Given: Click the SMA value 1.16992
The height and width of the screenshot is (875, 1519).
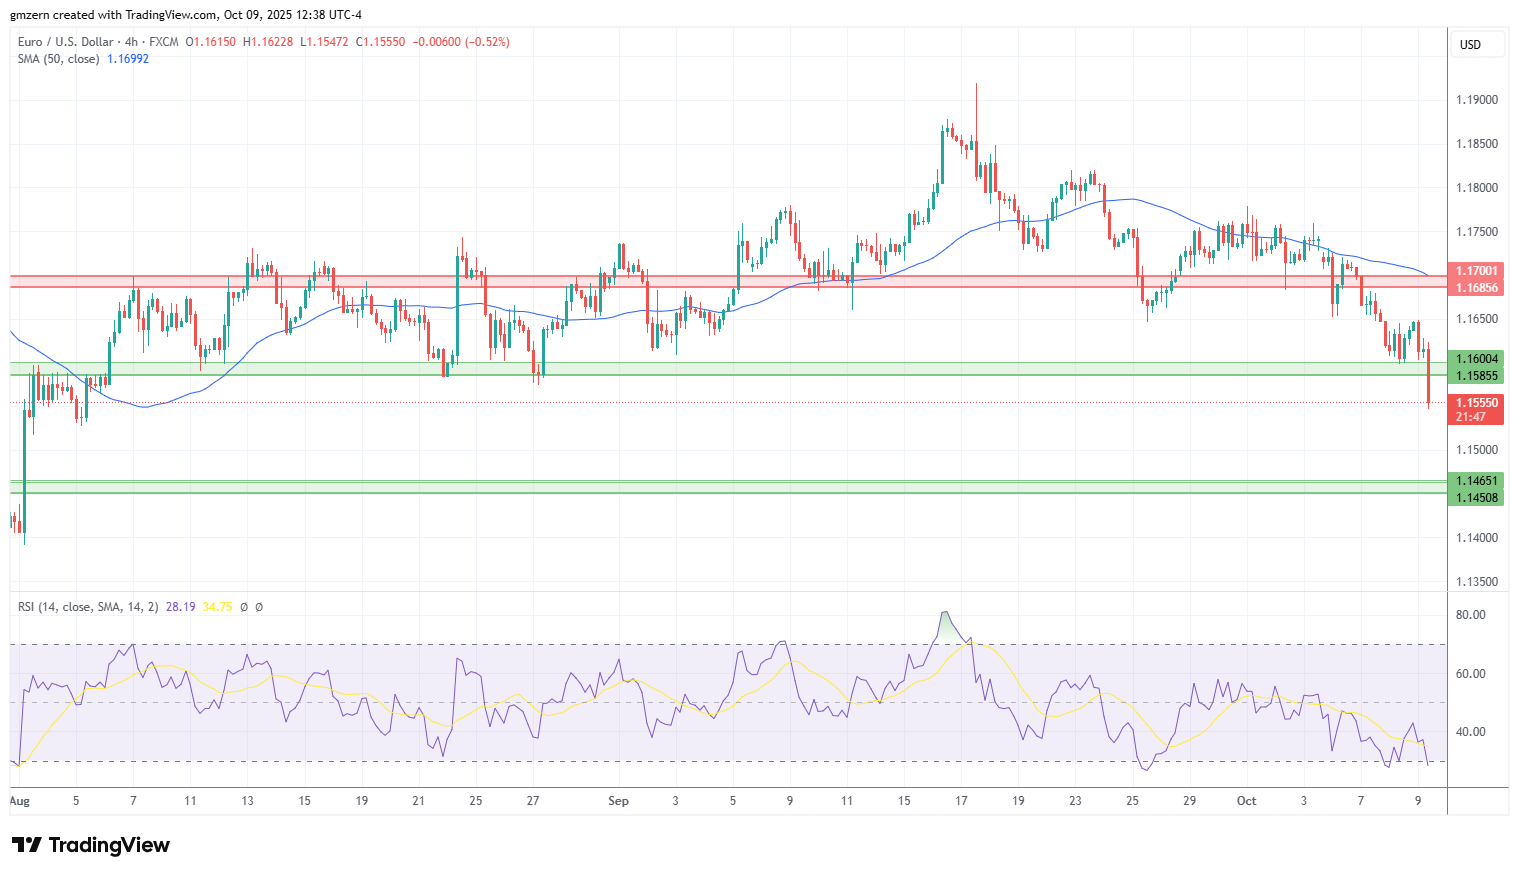Looking at the screenshot, I should pos(128,59).
